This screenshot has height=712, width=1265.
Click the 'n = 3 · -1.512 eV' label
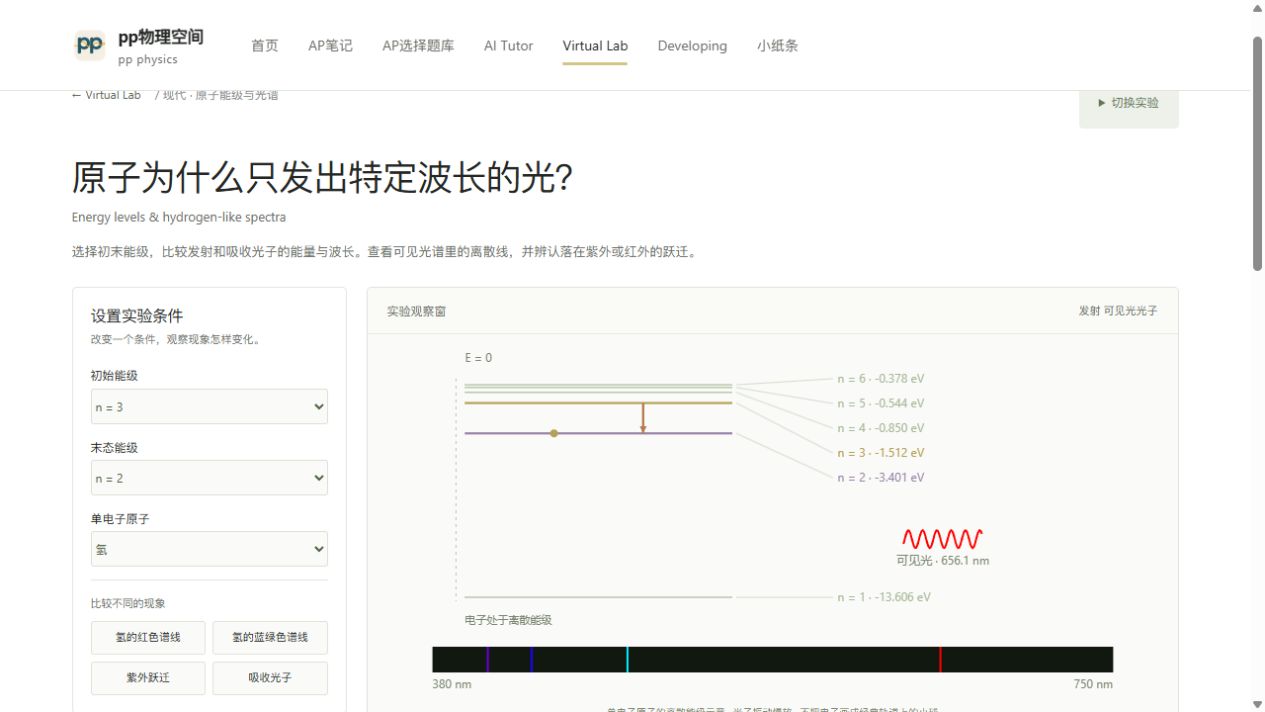pos(881,453)
